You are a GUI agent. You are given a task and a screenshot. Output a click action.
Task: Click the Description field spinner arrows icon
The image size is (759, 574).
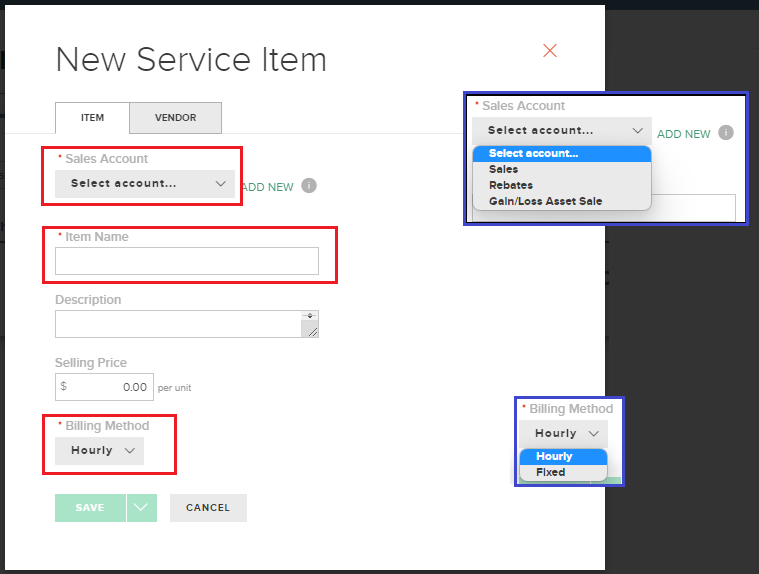pyautogui.click(x=310, y=316)
